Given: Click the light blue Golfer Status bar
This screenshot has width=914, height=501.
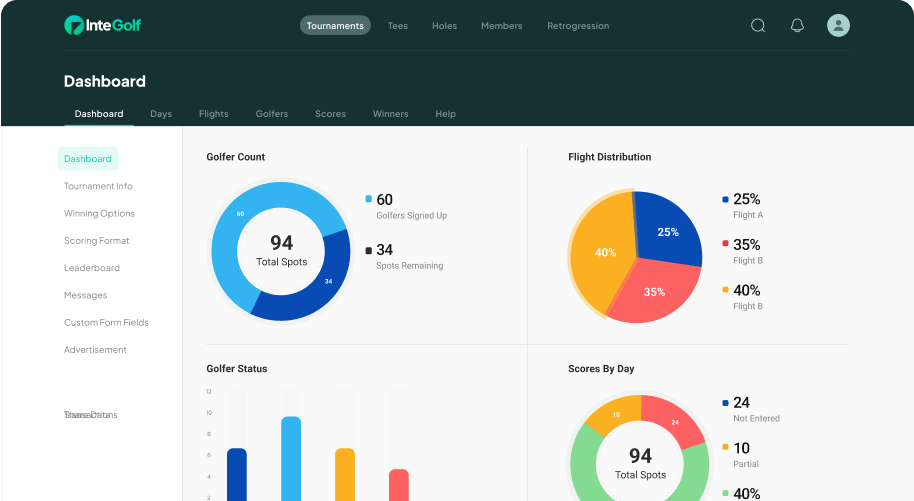Looking at the screenshot, I should click(x=291, y=458).
